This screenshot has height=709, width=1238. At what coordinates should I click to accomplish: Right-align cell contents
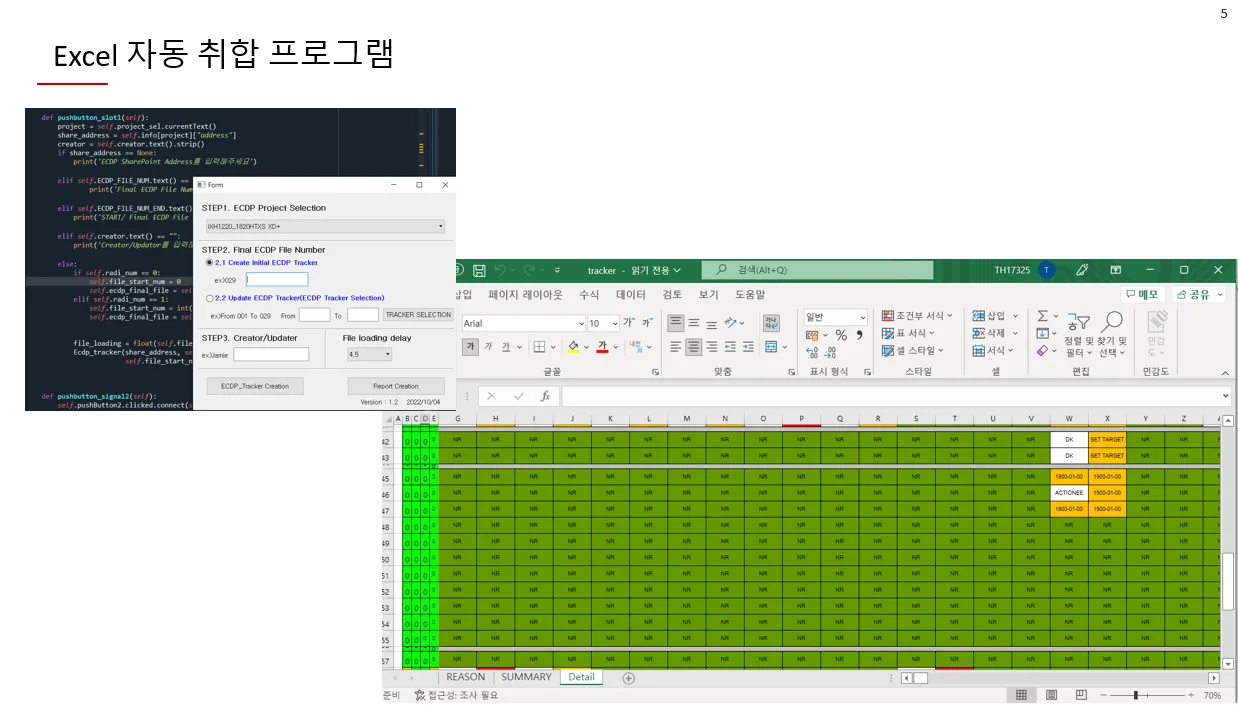[711, 346]
